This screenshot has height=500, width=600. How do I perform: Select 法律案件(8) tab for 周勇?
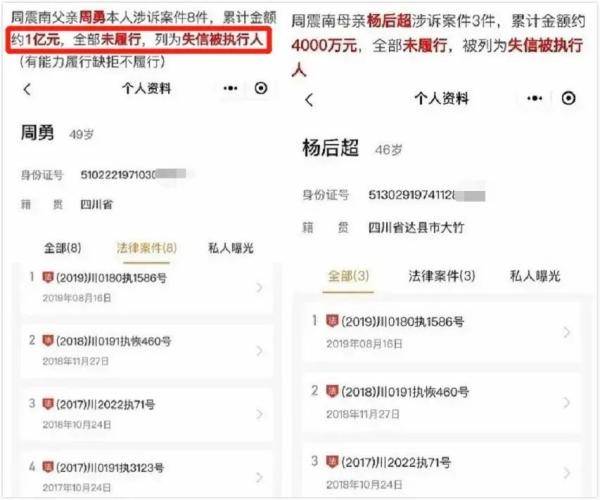pos(147,248)
